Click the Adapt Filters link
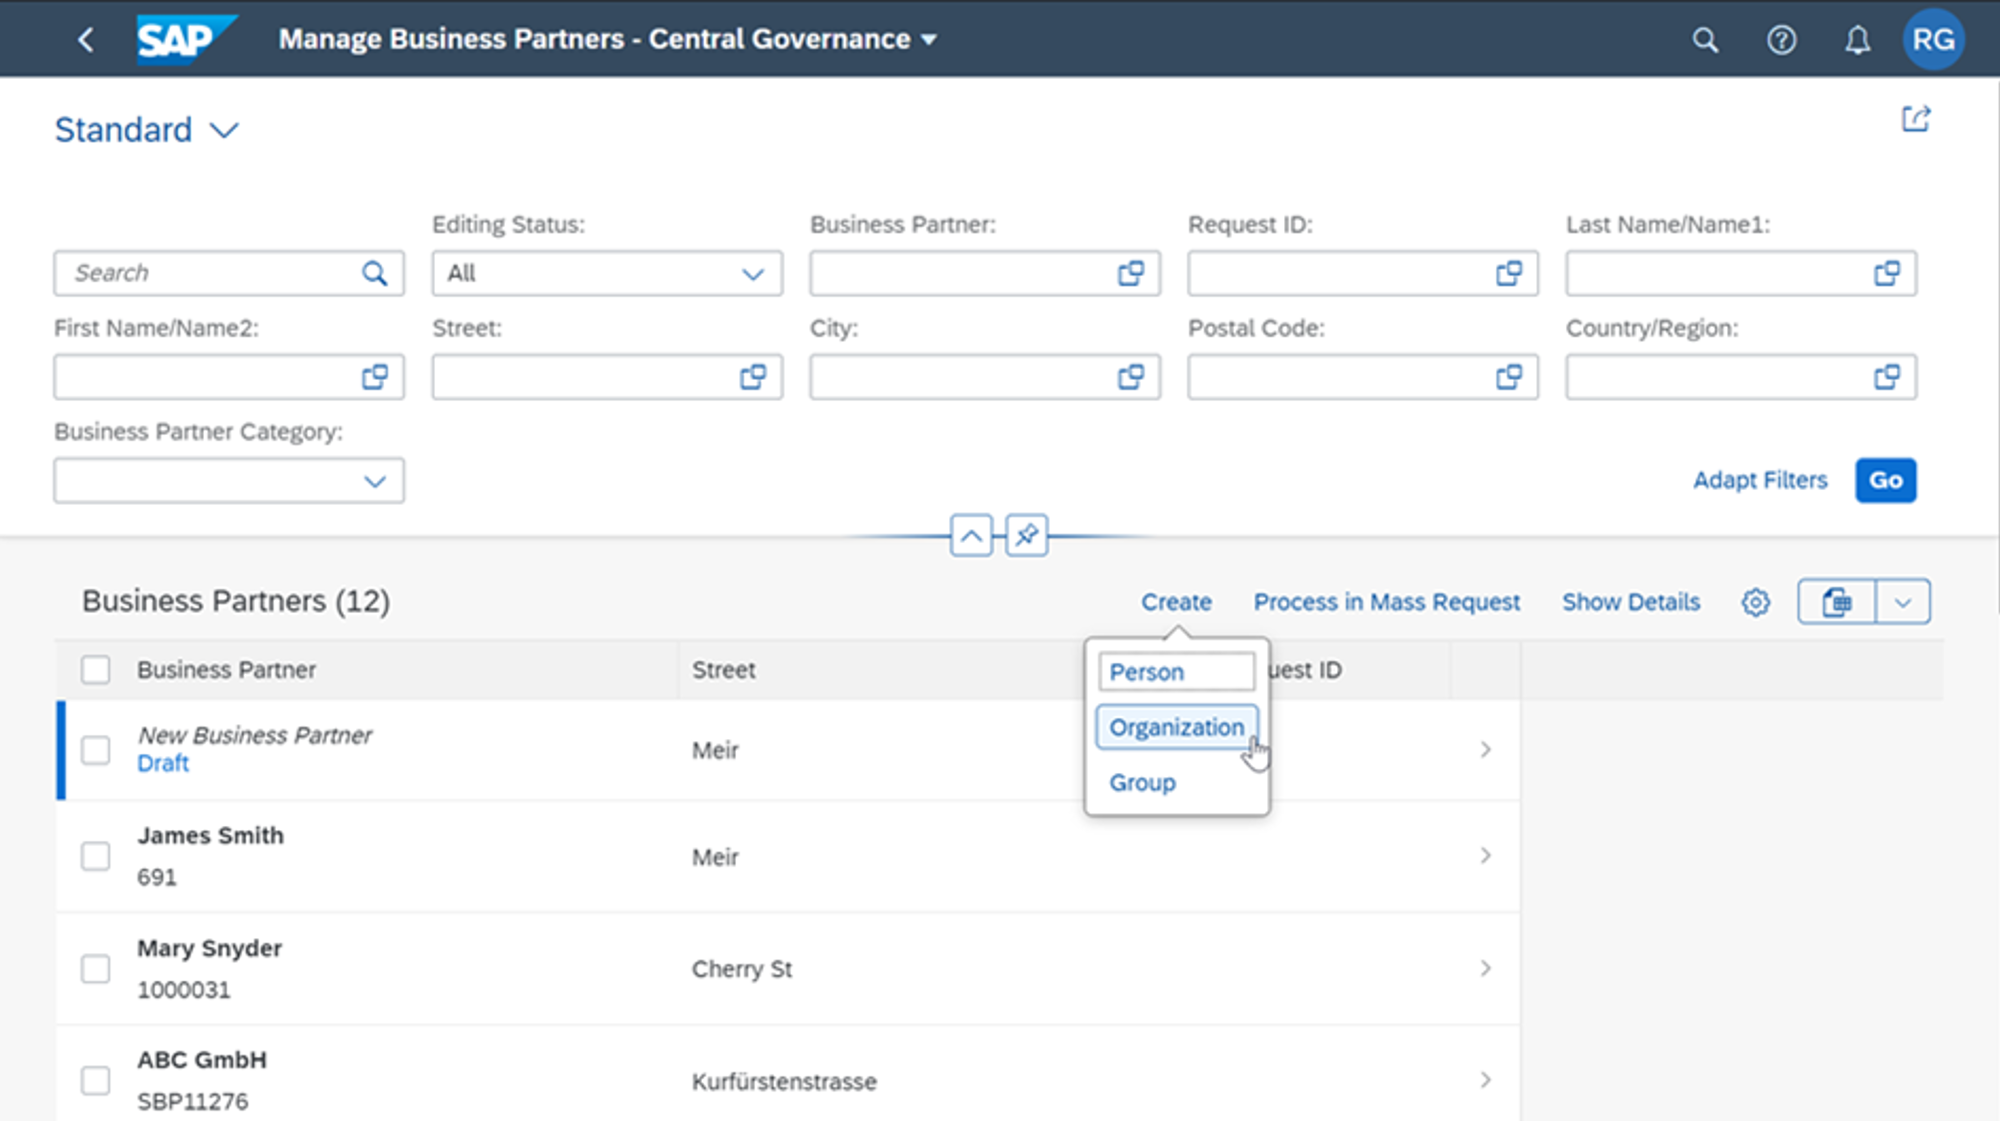The width and height of the screenshot is (2000, 1121). 1761,479
